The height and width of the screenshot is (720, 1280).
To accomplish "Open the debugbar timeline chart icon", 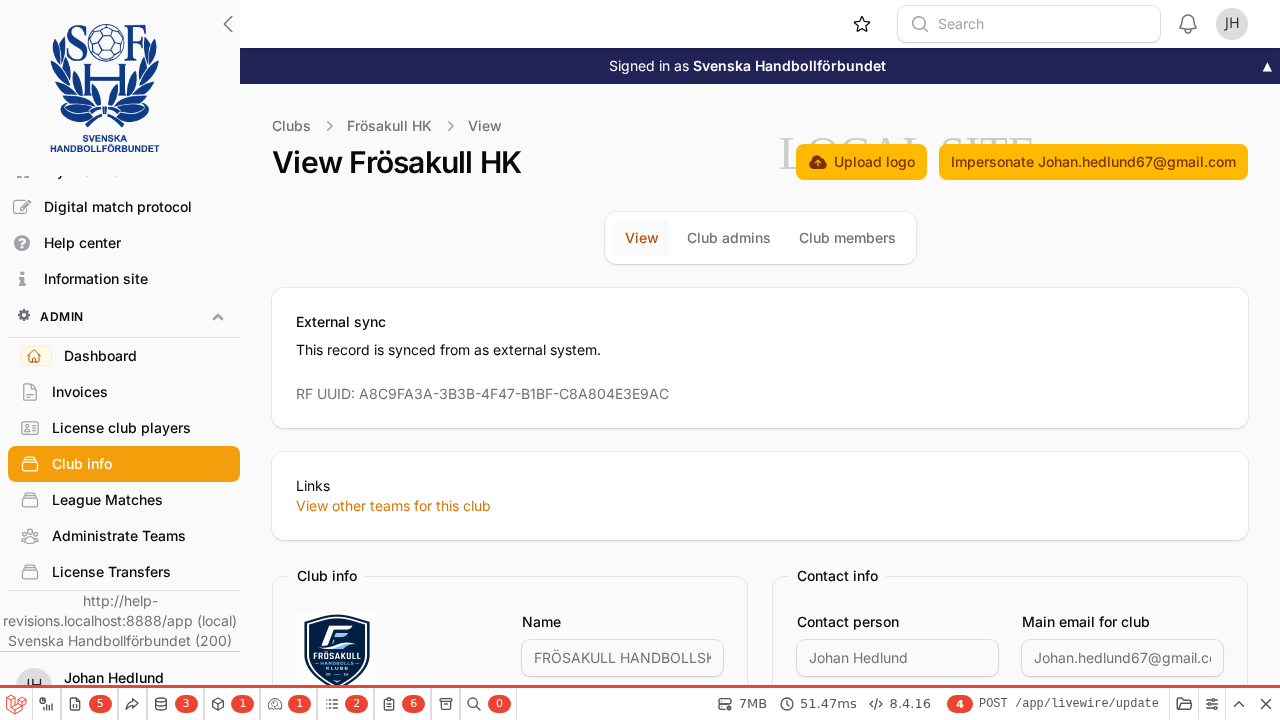I will point(46,704).
